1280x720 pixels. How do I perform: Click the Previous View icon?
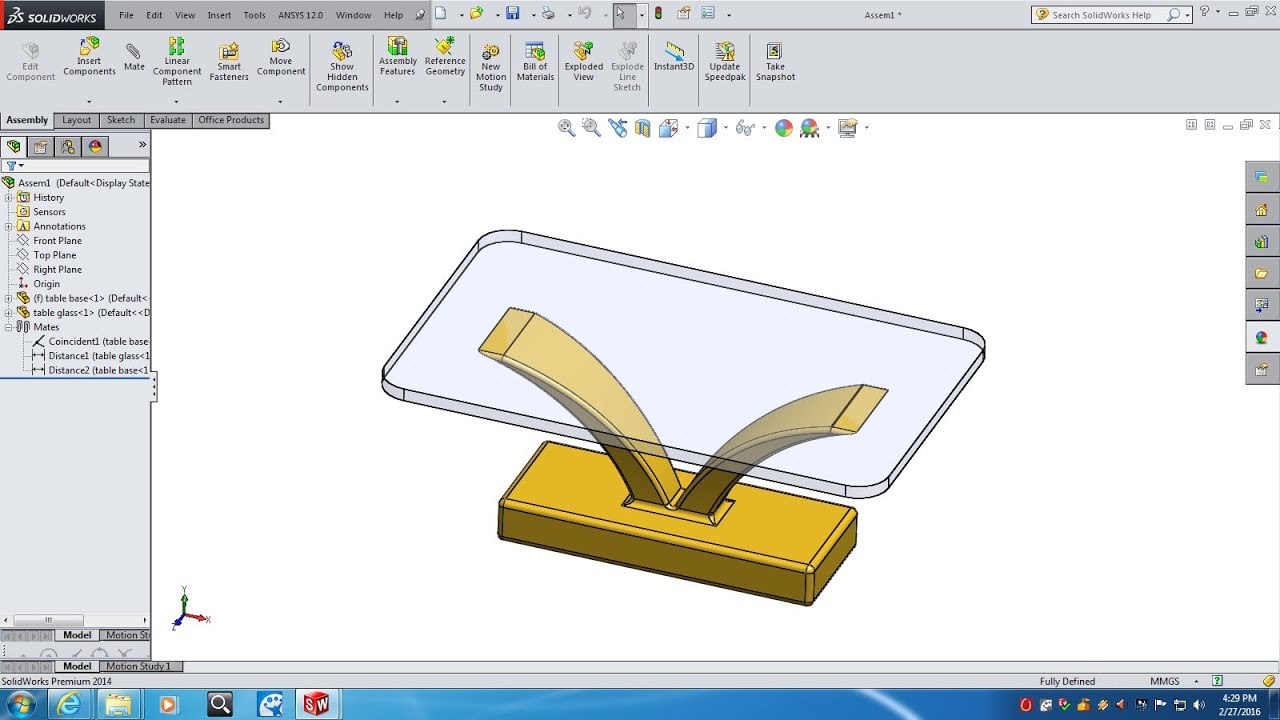point(617,127)
